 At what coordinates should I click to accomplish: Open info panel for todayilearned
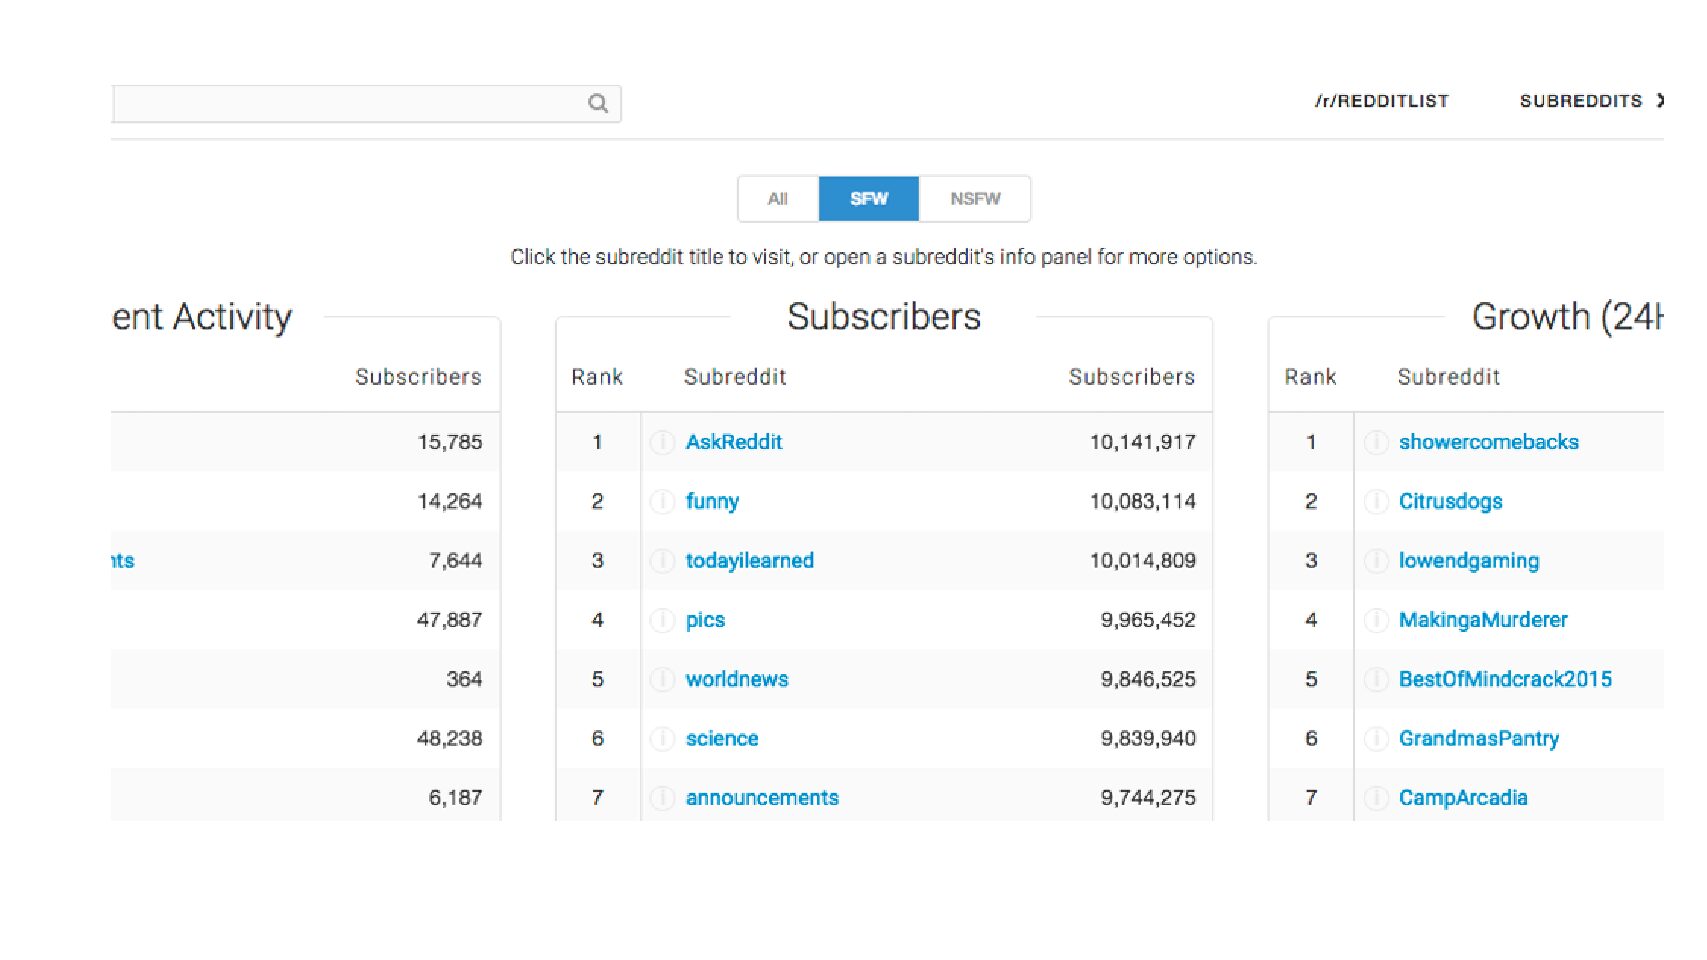click(662, 561)
